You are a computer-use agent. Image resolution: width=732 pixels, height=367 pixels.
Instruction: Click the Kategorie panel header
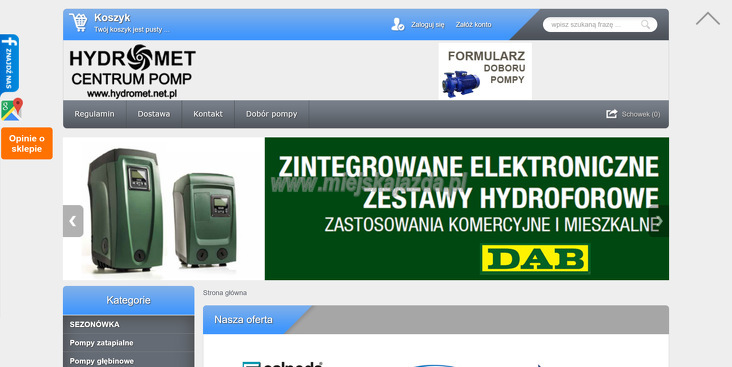128,300
